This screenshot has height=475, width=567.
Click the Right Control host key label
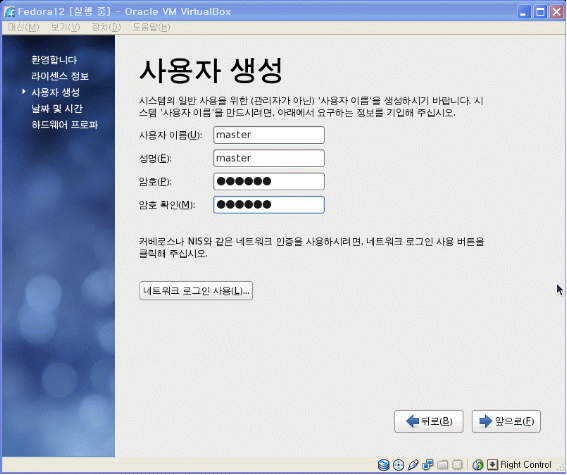[x=526, y=465]
